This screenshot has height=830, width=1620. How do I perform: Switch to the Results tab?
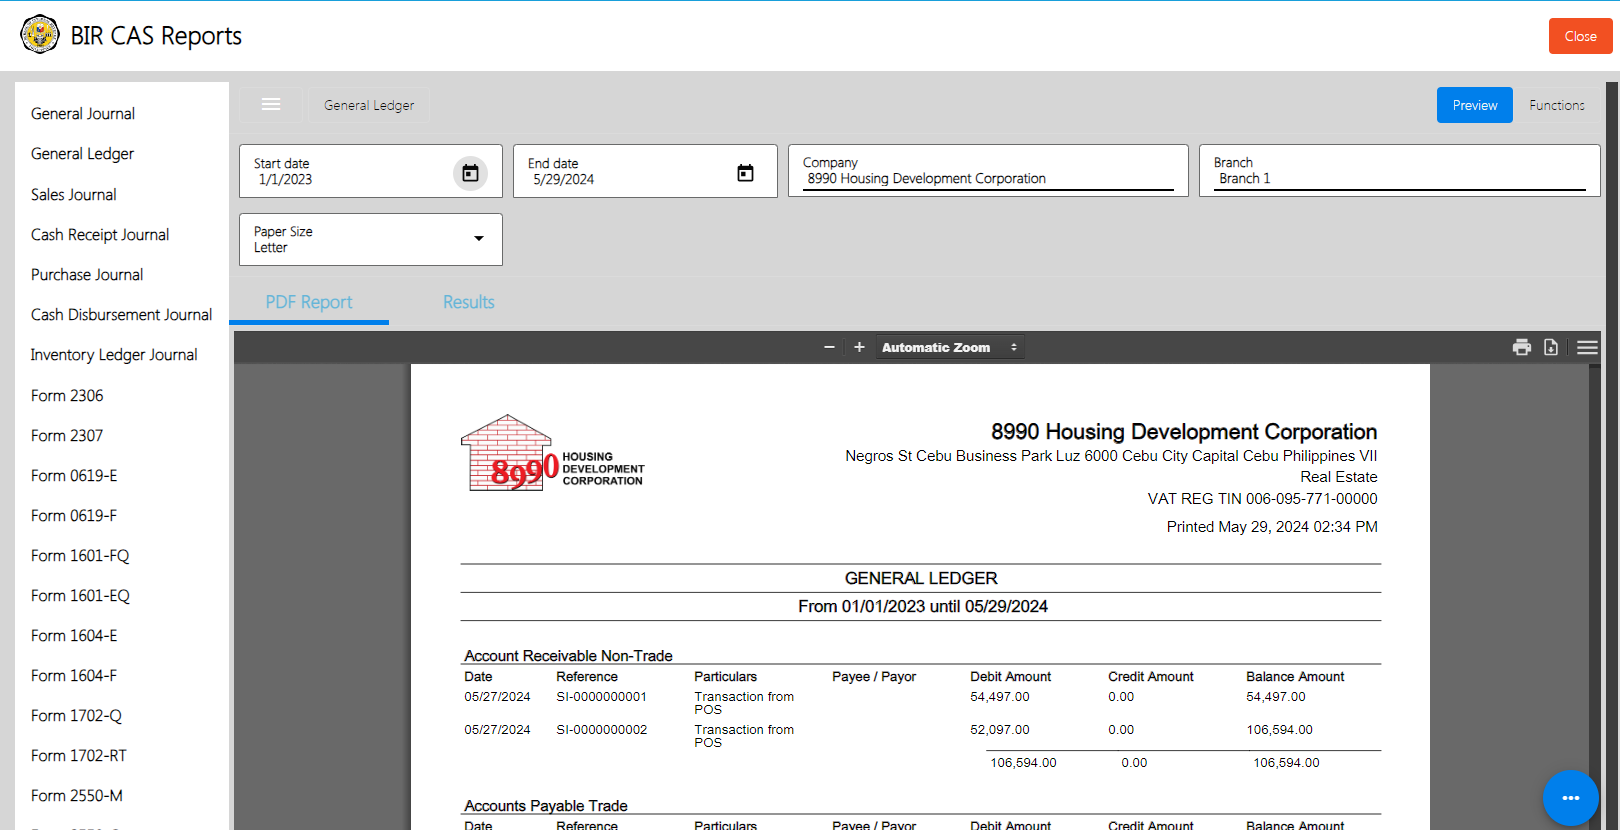pyautogui.click(x=469, y=302)
